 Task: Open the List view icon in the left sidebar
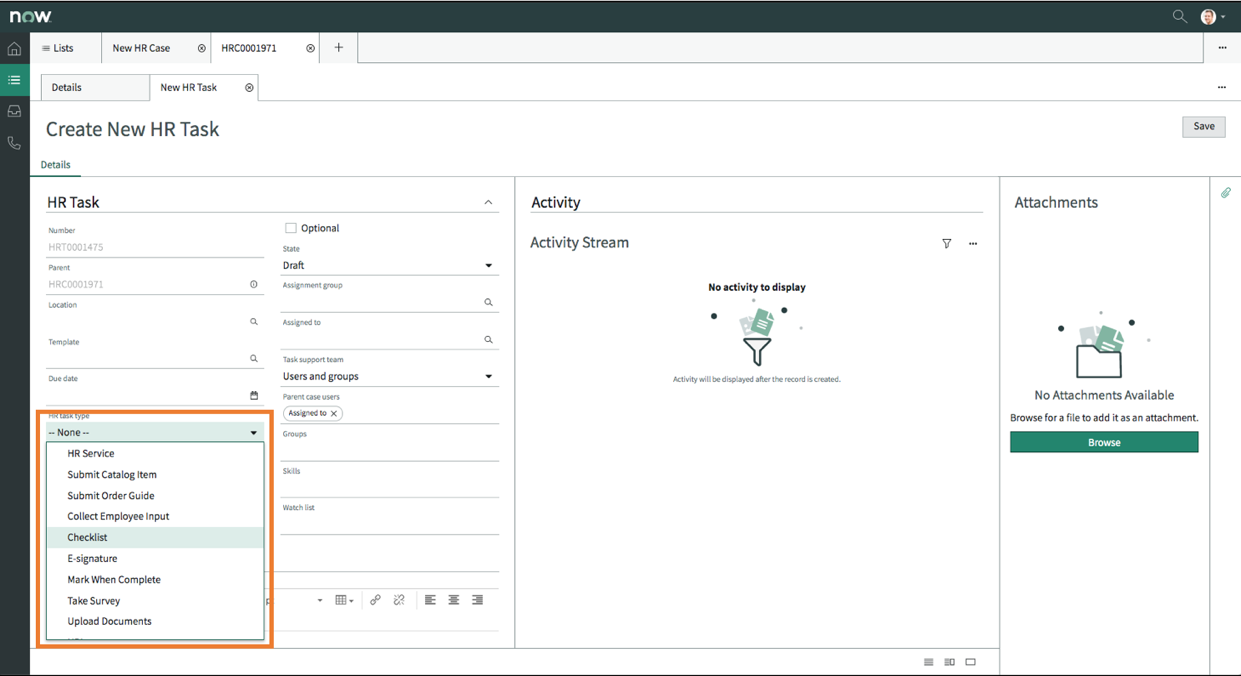14,80
